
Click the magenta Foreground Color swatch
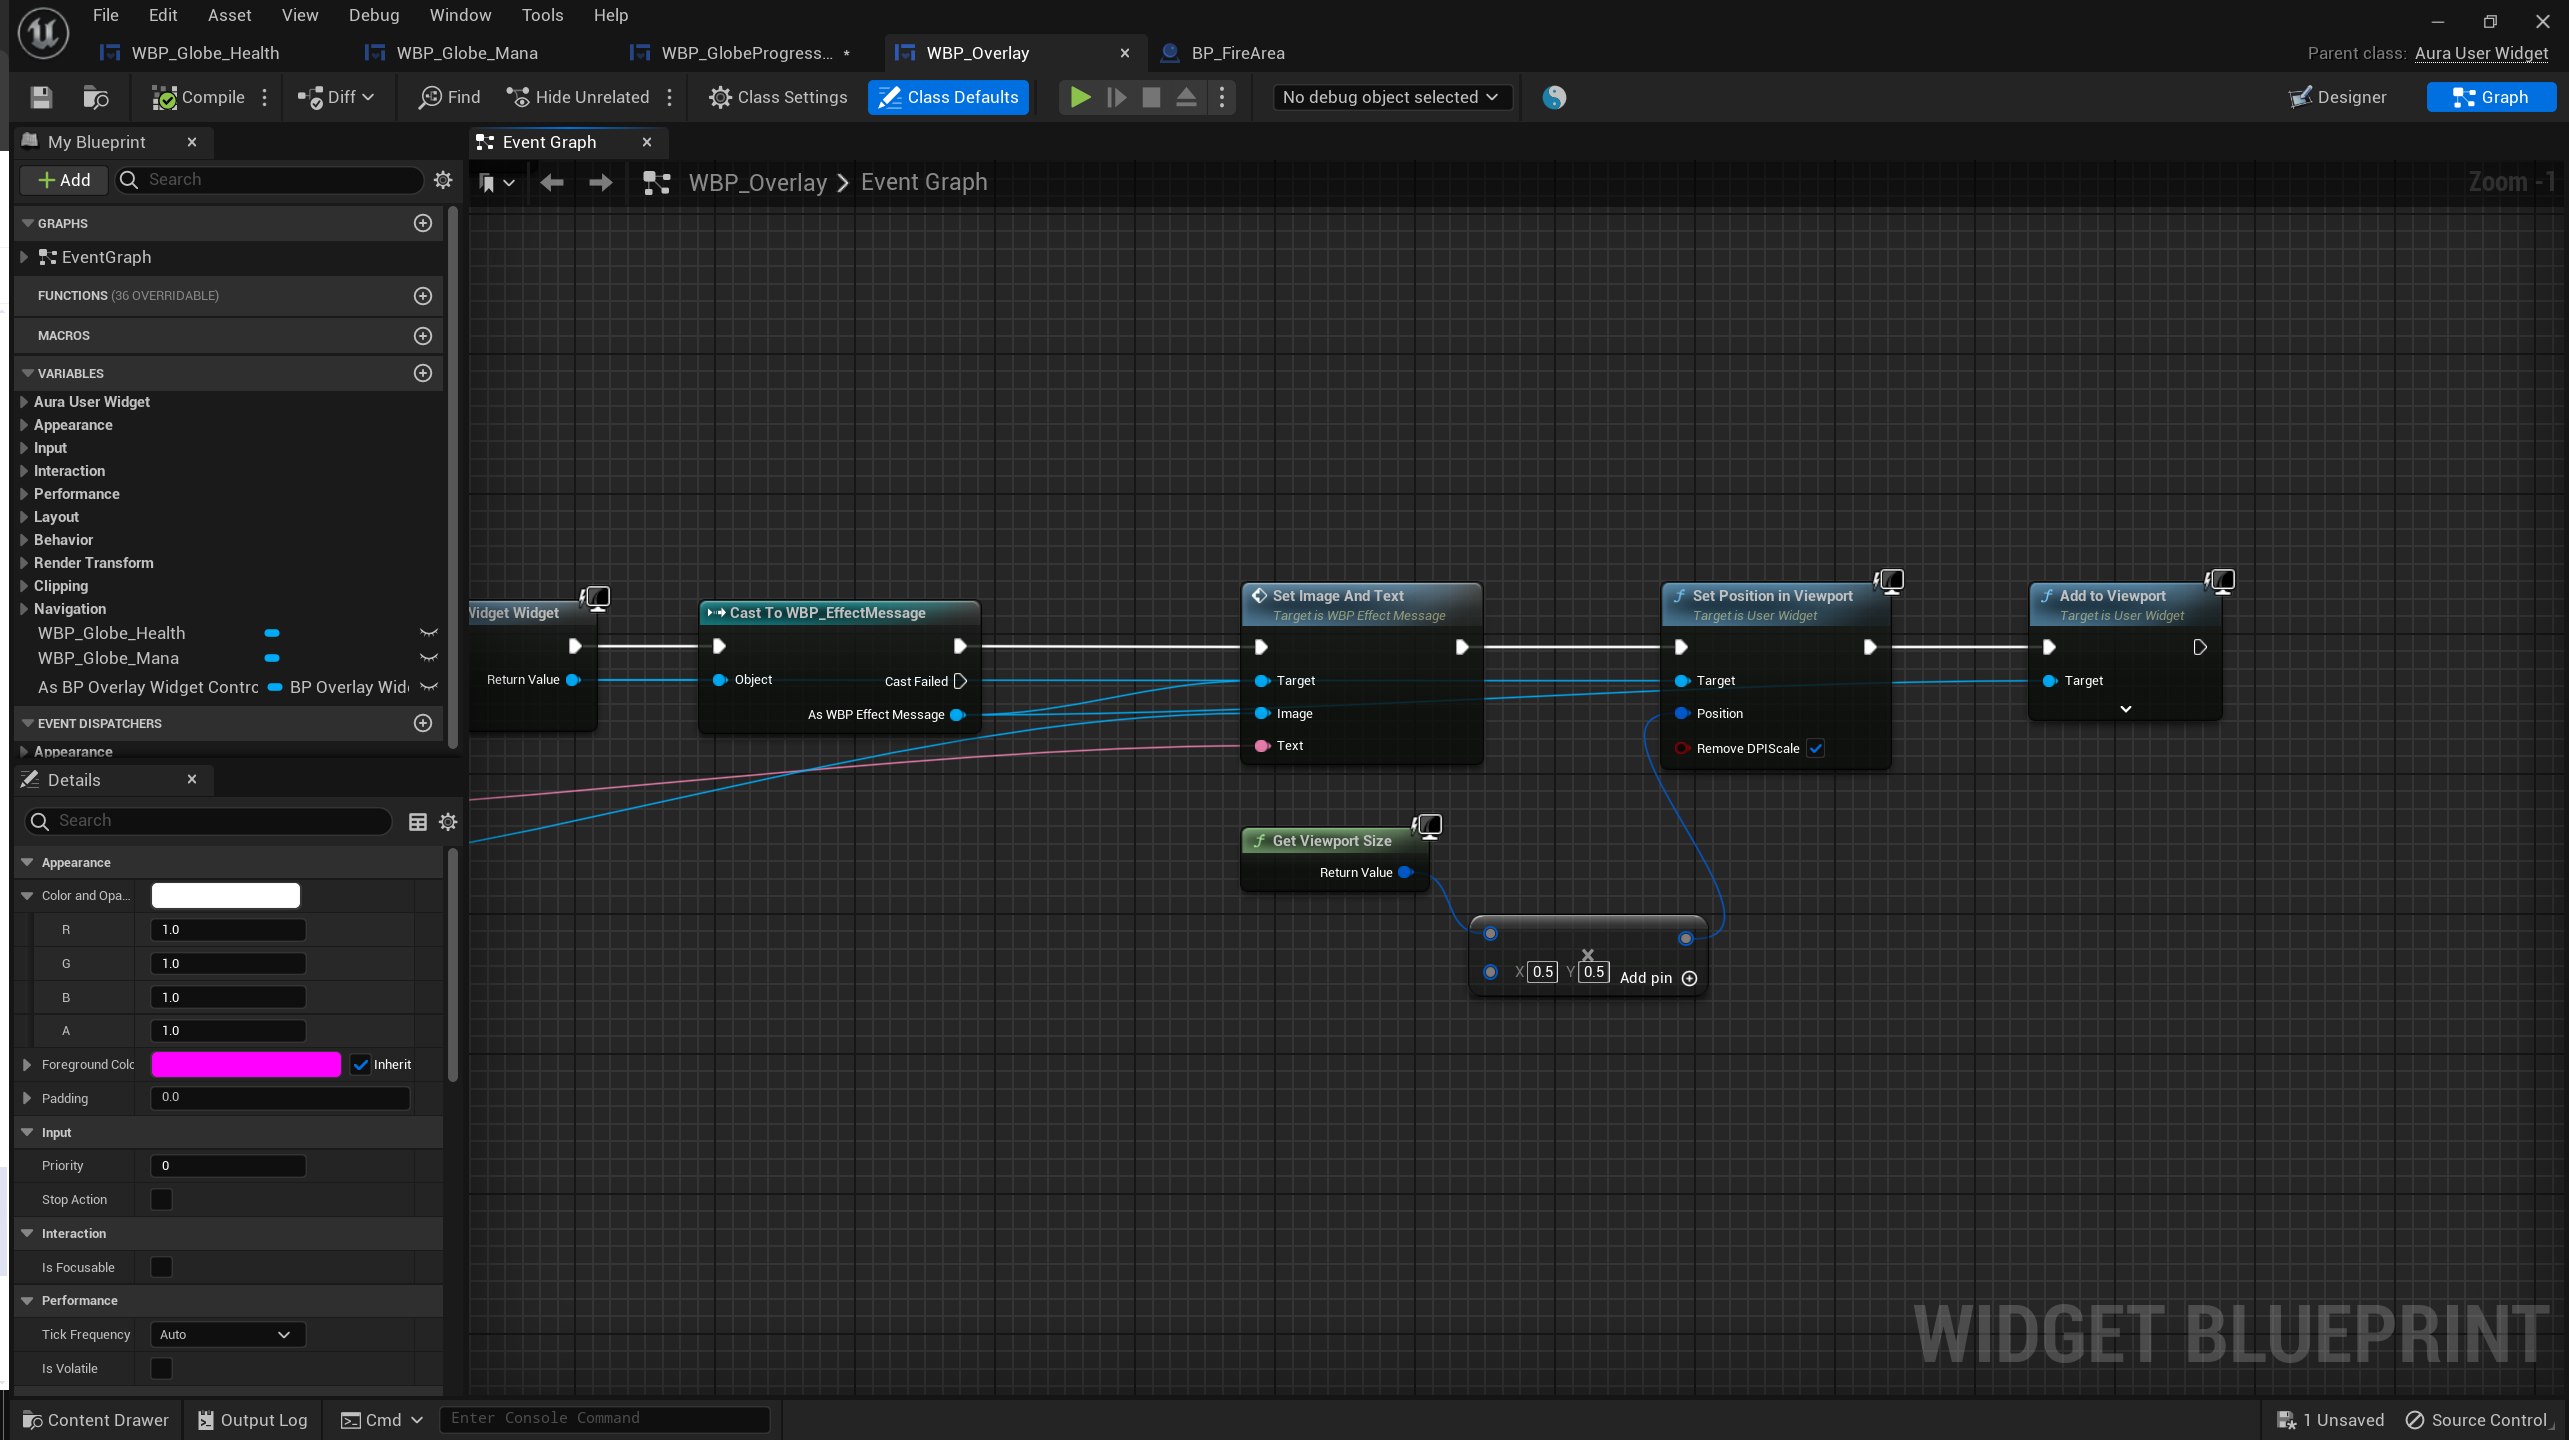[245, 1065]
